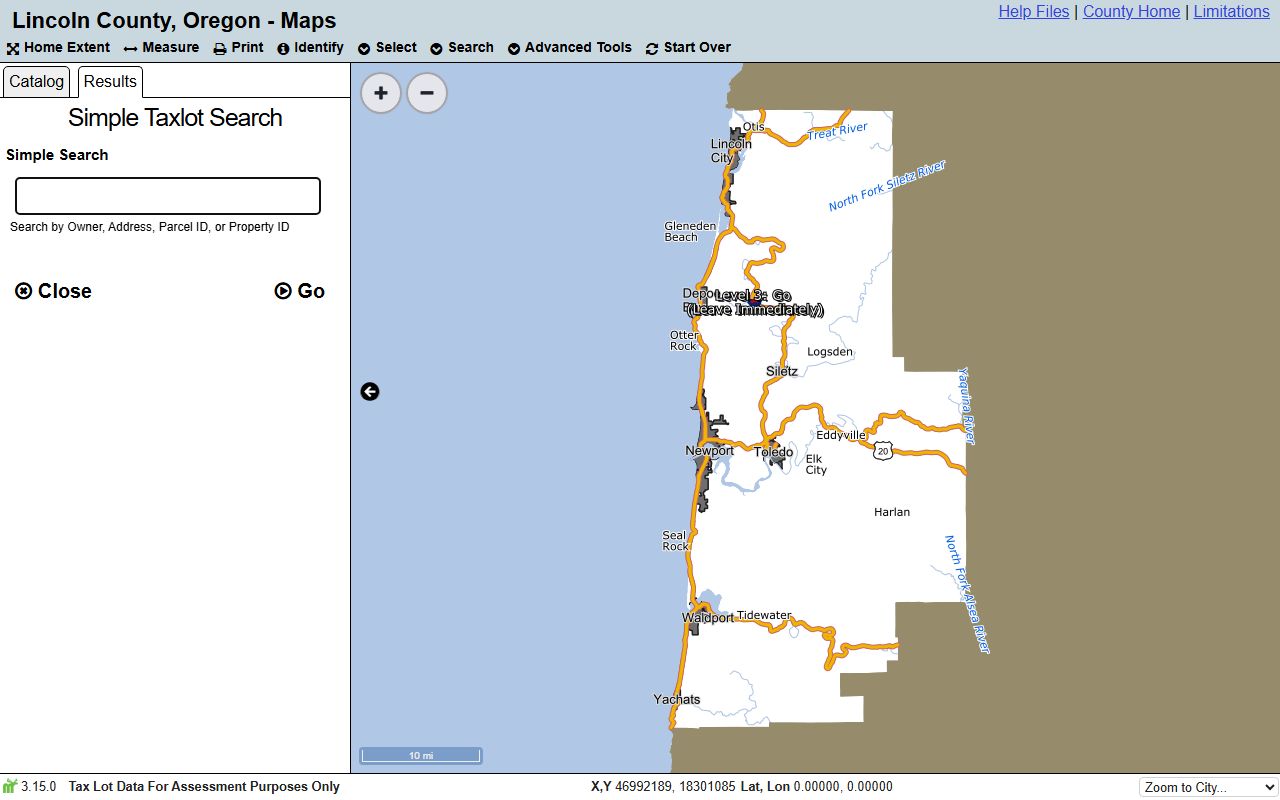Image resolution: width=1280 pixels, height=800 pixels.
Task: Open the County Home link
Action: click(1131, 12)
